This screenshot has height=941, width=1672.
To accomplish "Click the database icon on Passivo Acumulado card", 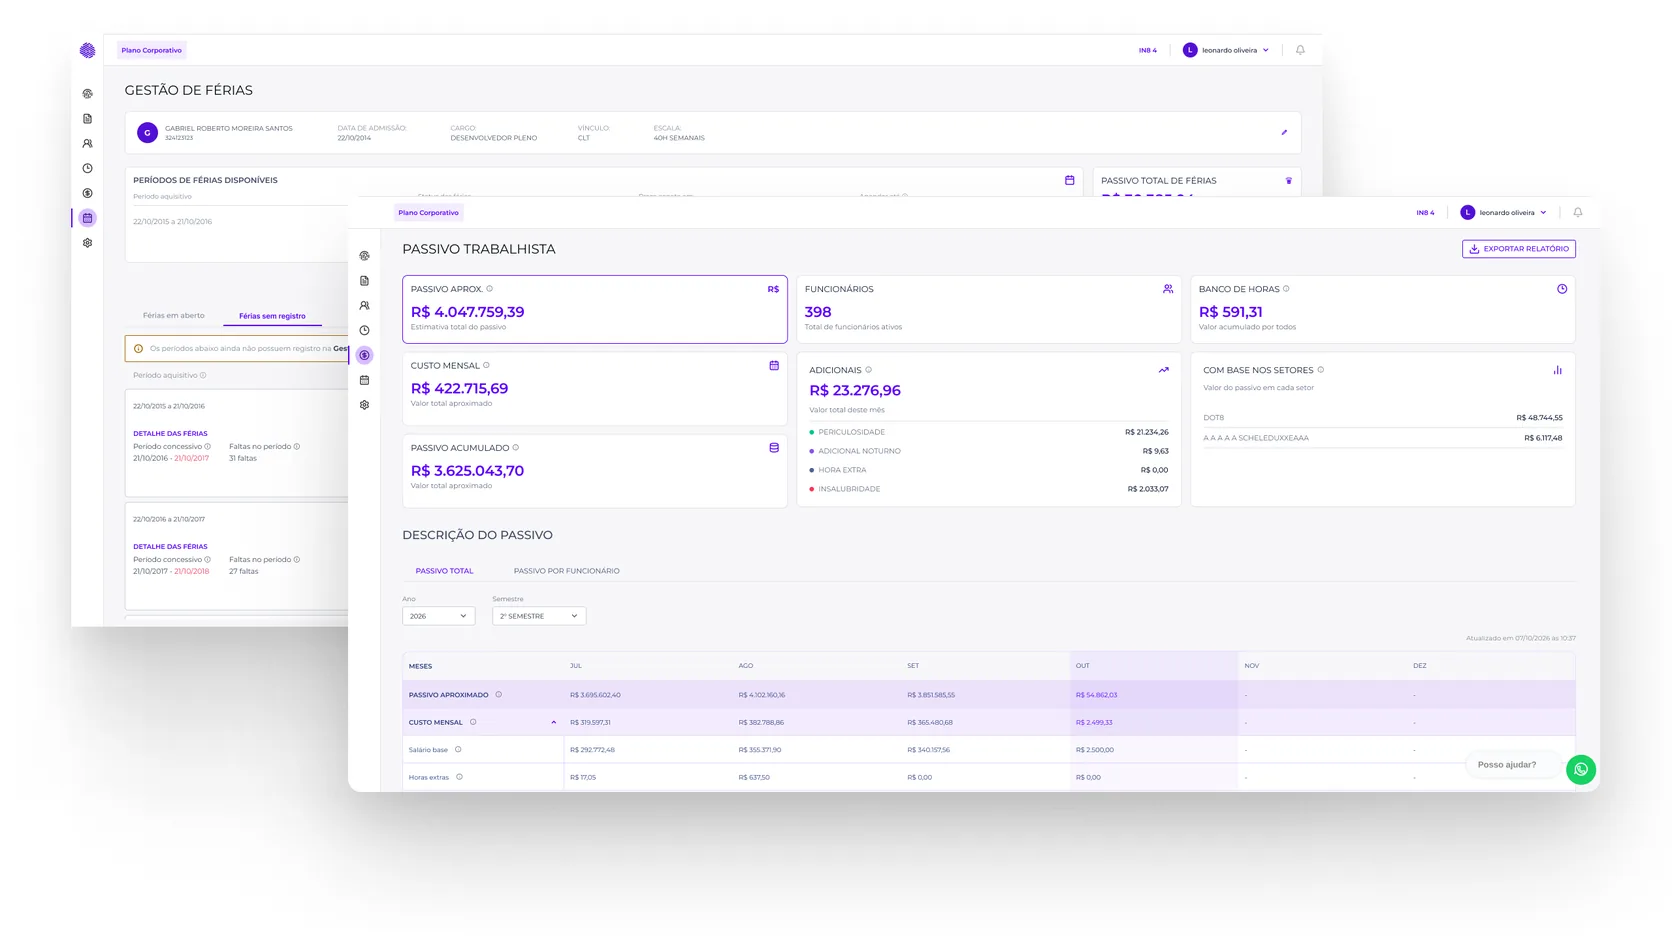I will pyautogui.click(x=774, y=448).
